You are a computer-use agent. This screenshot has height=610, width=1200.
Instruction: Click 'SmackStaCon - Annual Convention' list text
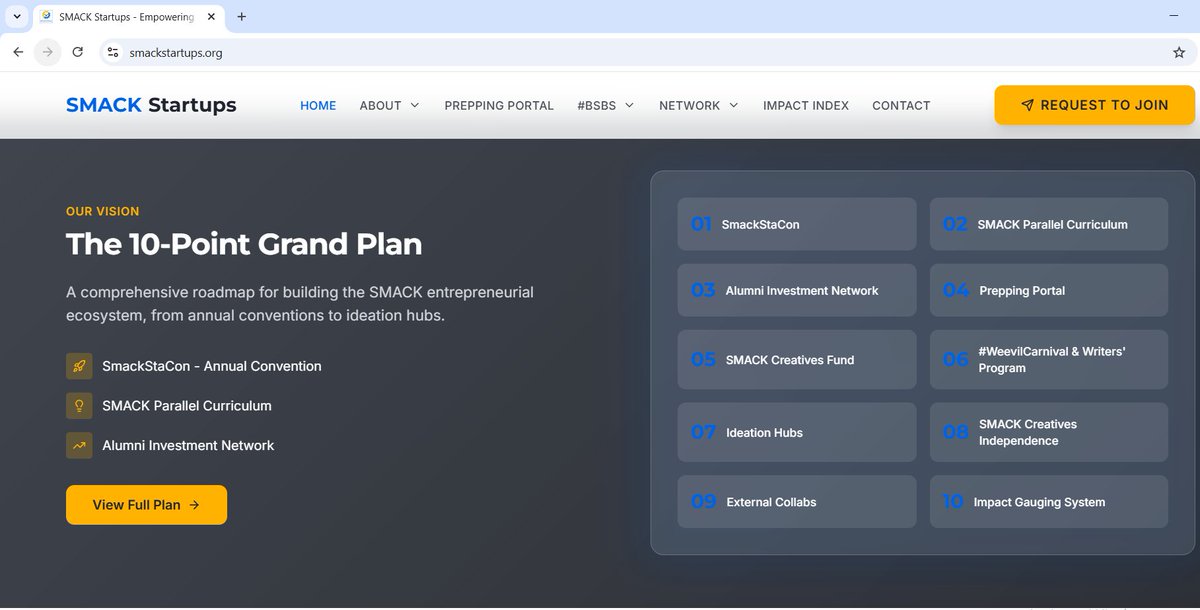point(212,366)
